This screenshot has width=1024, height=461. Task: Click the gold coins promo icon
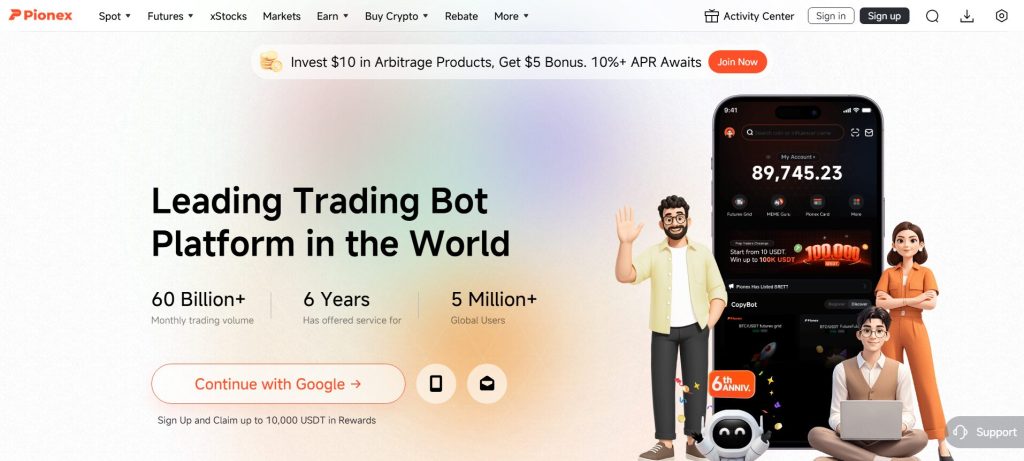click(x=270, y=62)
